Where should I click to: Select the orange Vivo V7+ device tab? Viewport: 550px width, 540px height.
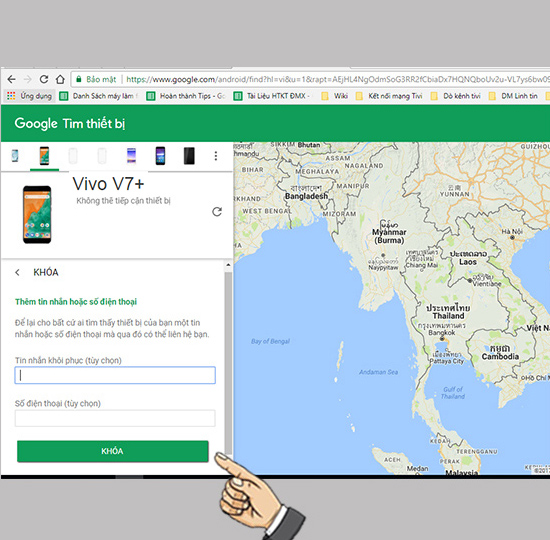pos(44,156)
